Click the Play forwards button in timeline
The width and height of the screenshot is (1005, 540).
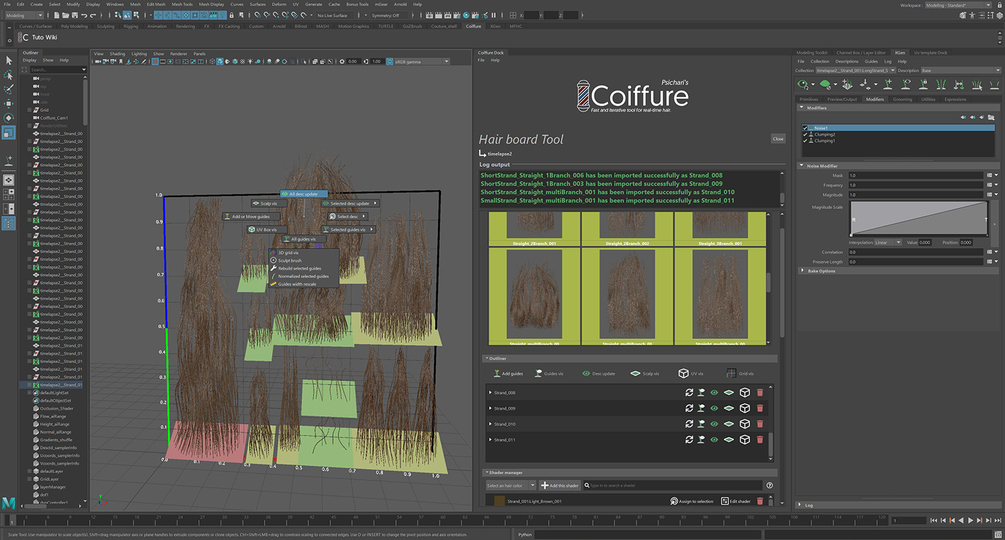(970, 520)
